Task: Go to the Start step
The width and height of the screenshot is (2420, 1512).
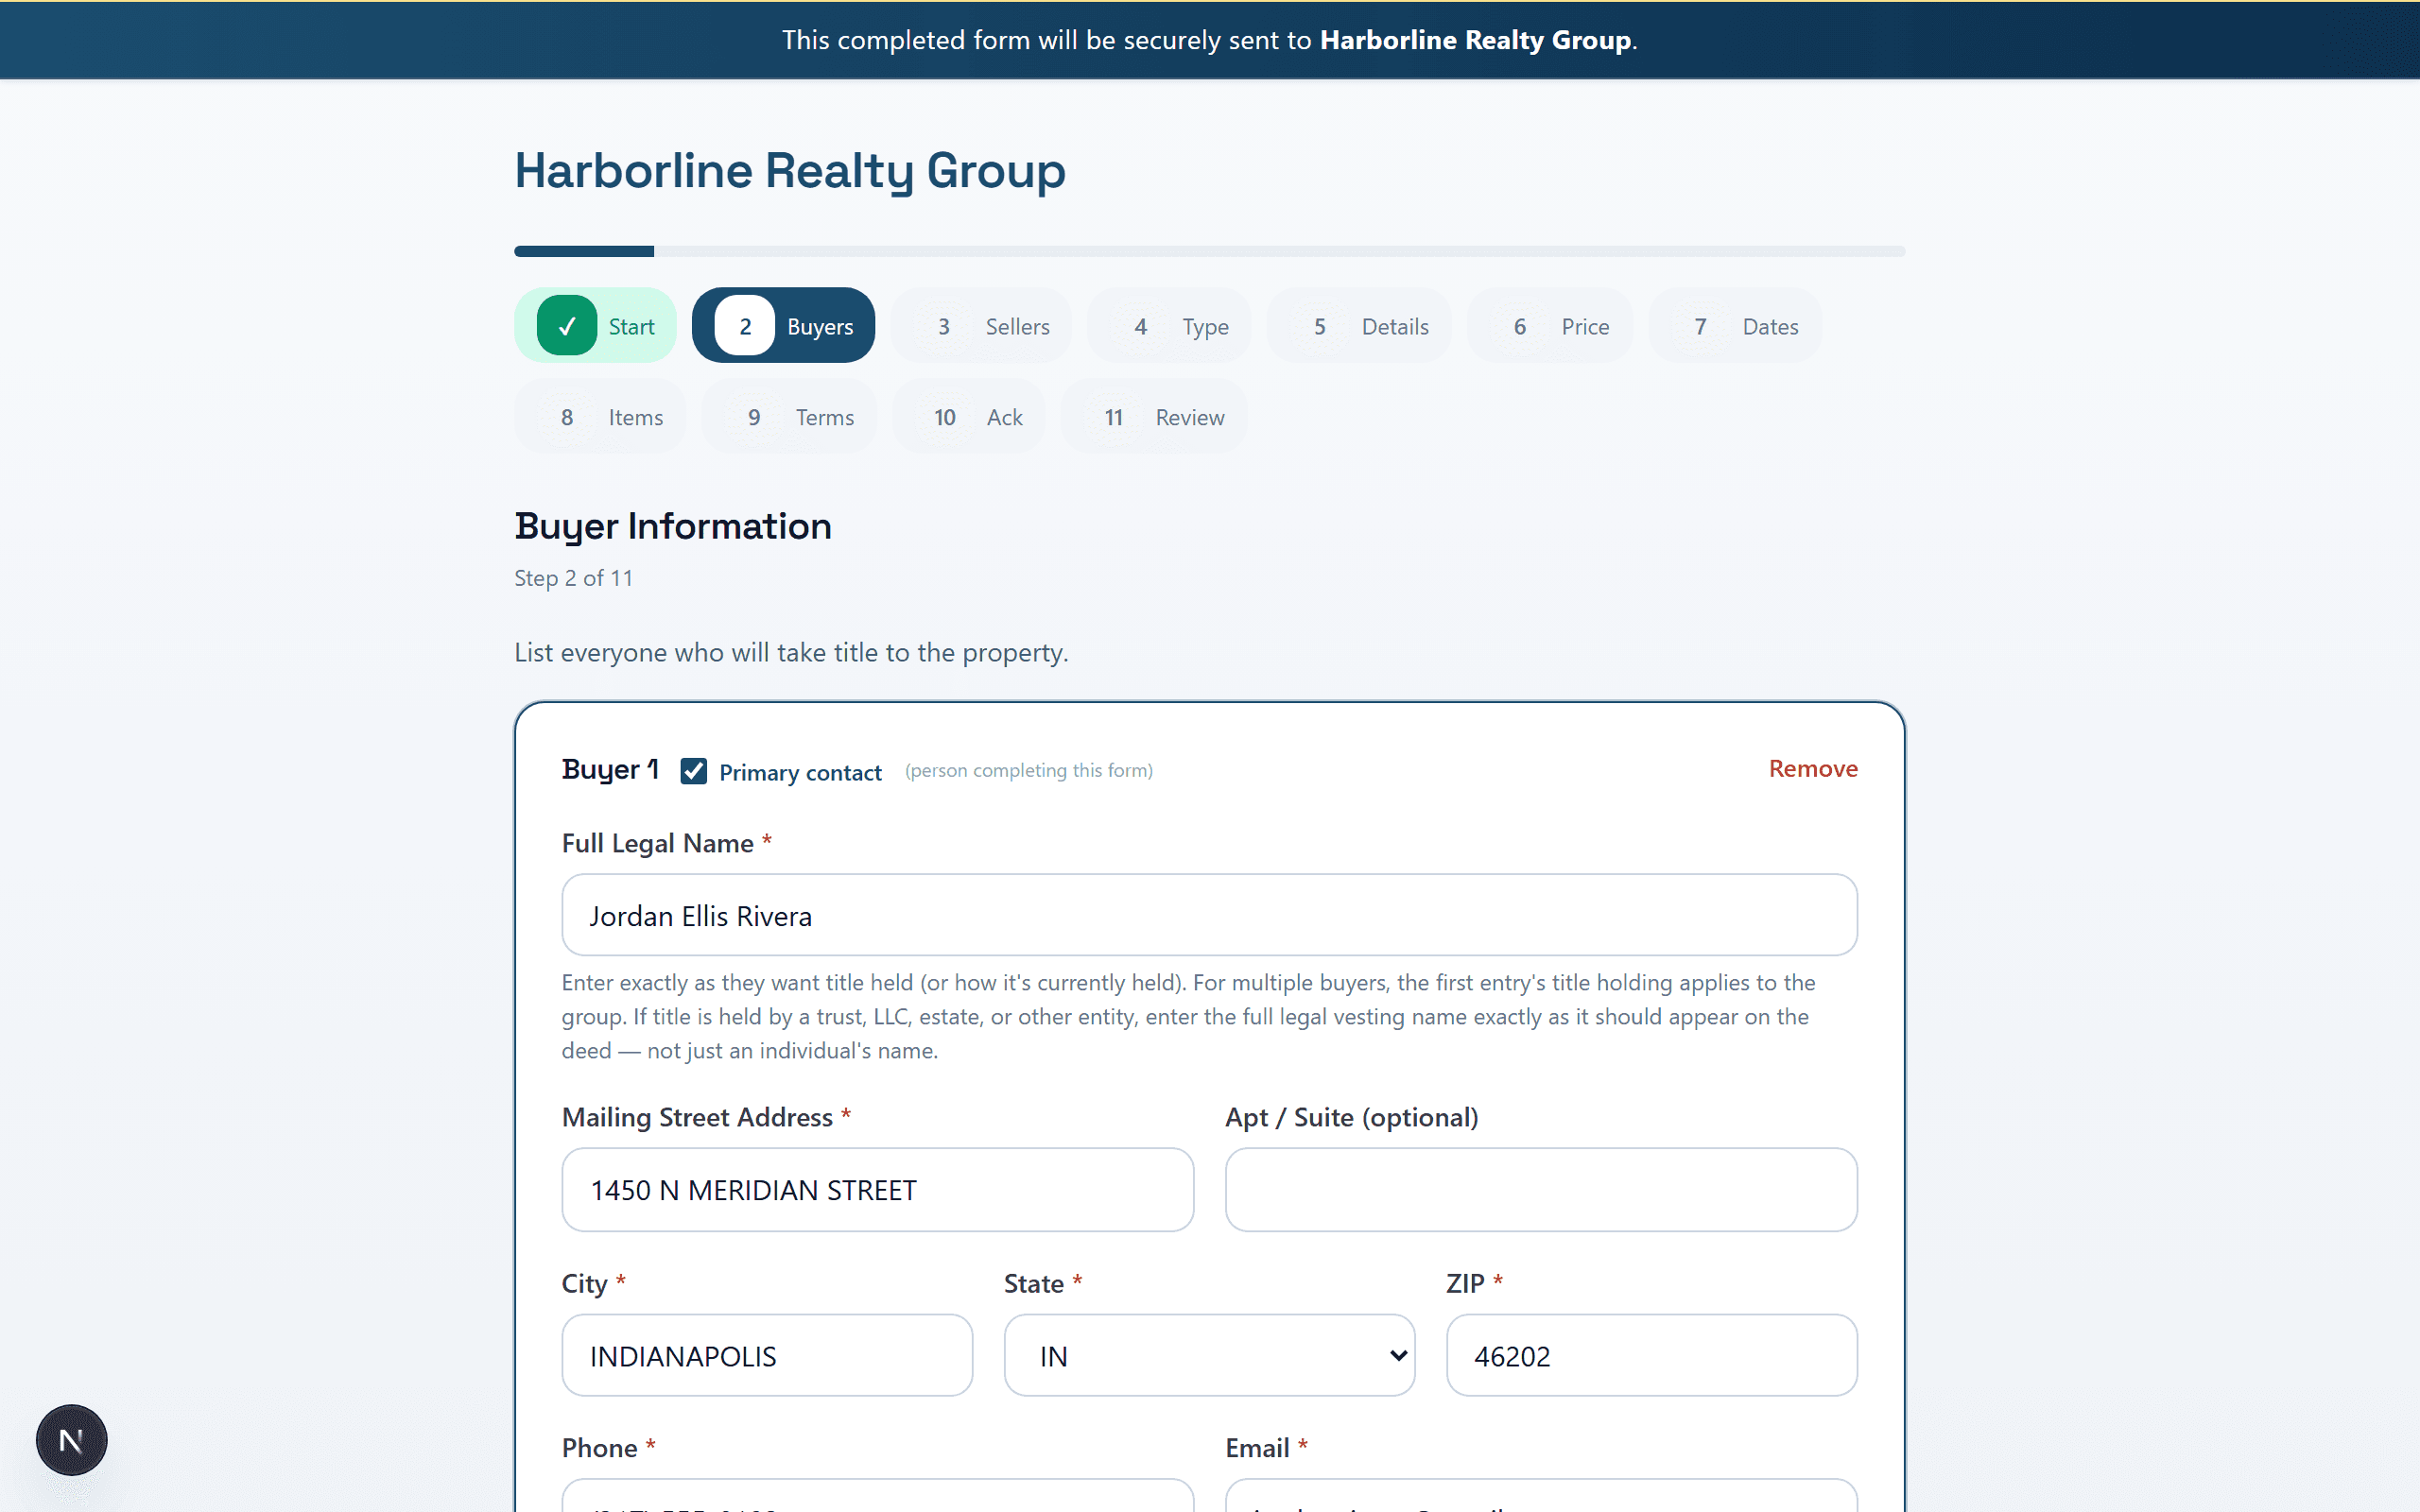Action: pyautogui.click(x=595, y=326)
